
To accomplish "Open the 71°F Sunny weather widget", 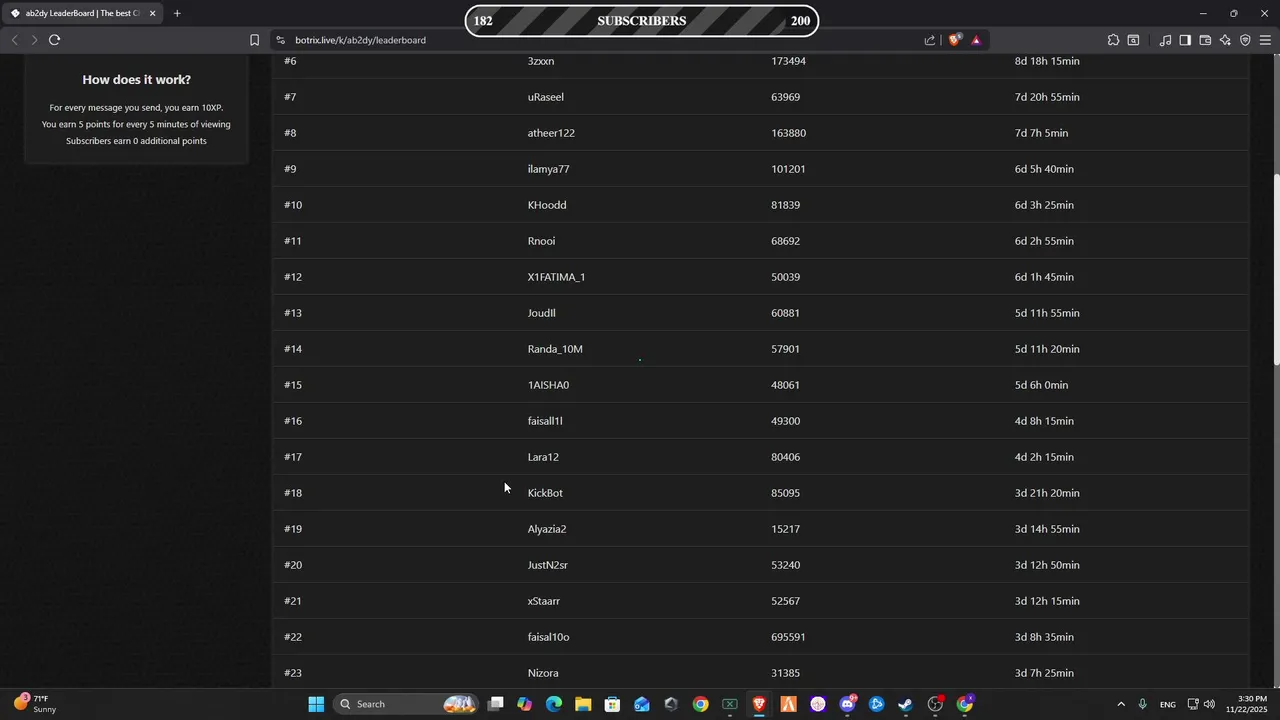I will (35, 704).
